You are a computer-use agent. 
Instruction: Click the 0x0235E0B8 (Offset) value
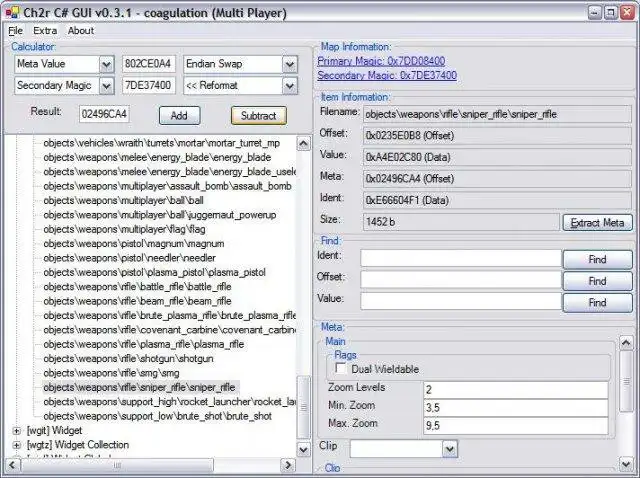pyautogui.click(x=497, y=136)
